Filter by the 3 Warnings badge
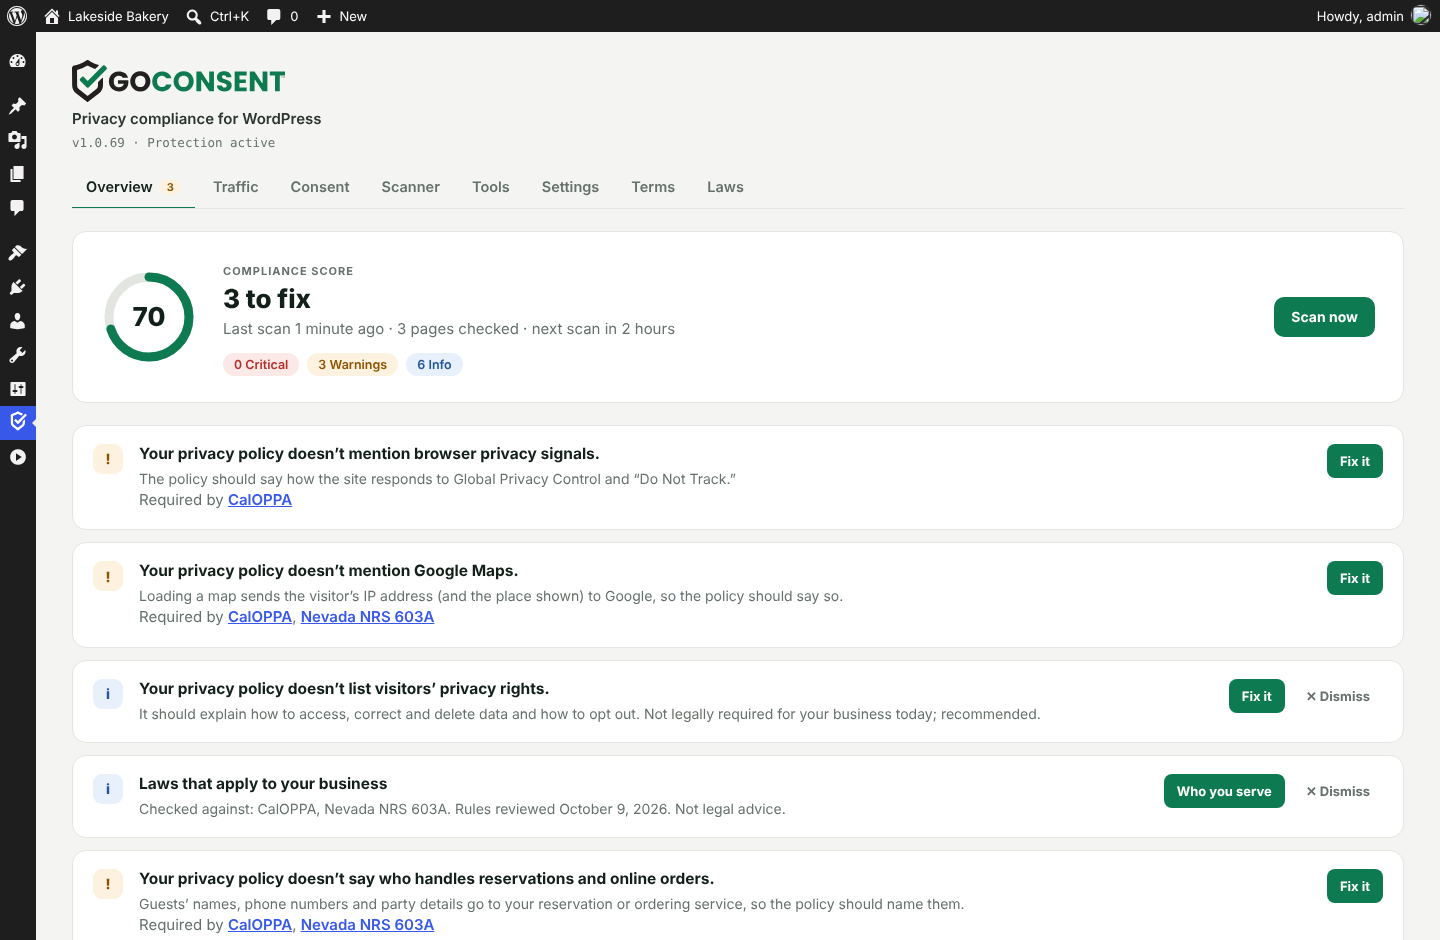 pos(352,365)
